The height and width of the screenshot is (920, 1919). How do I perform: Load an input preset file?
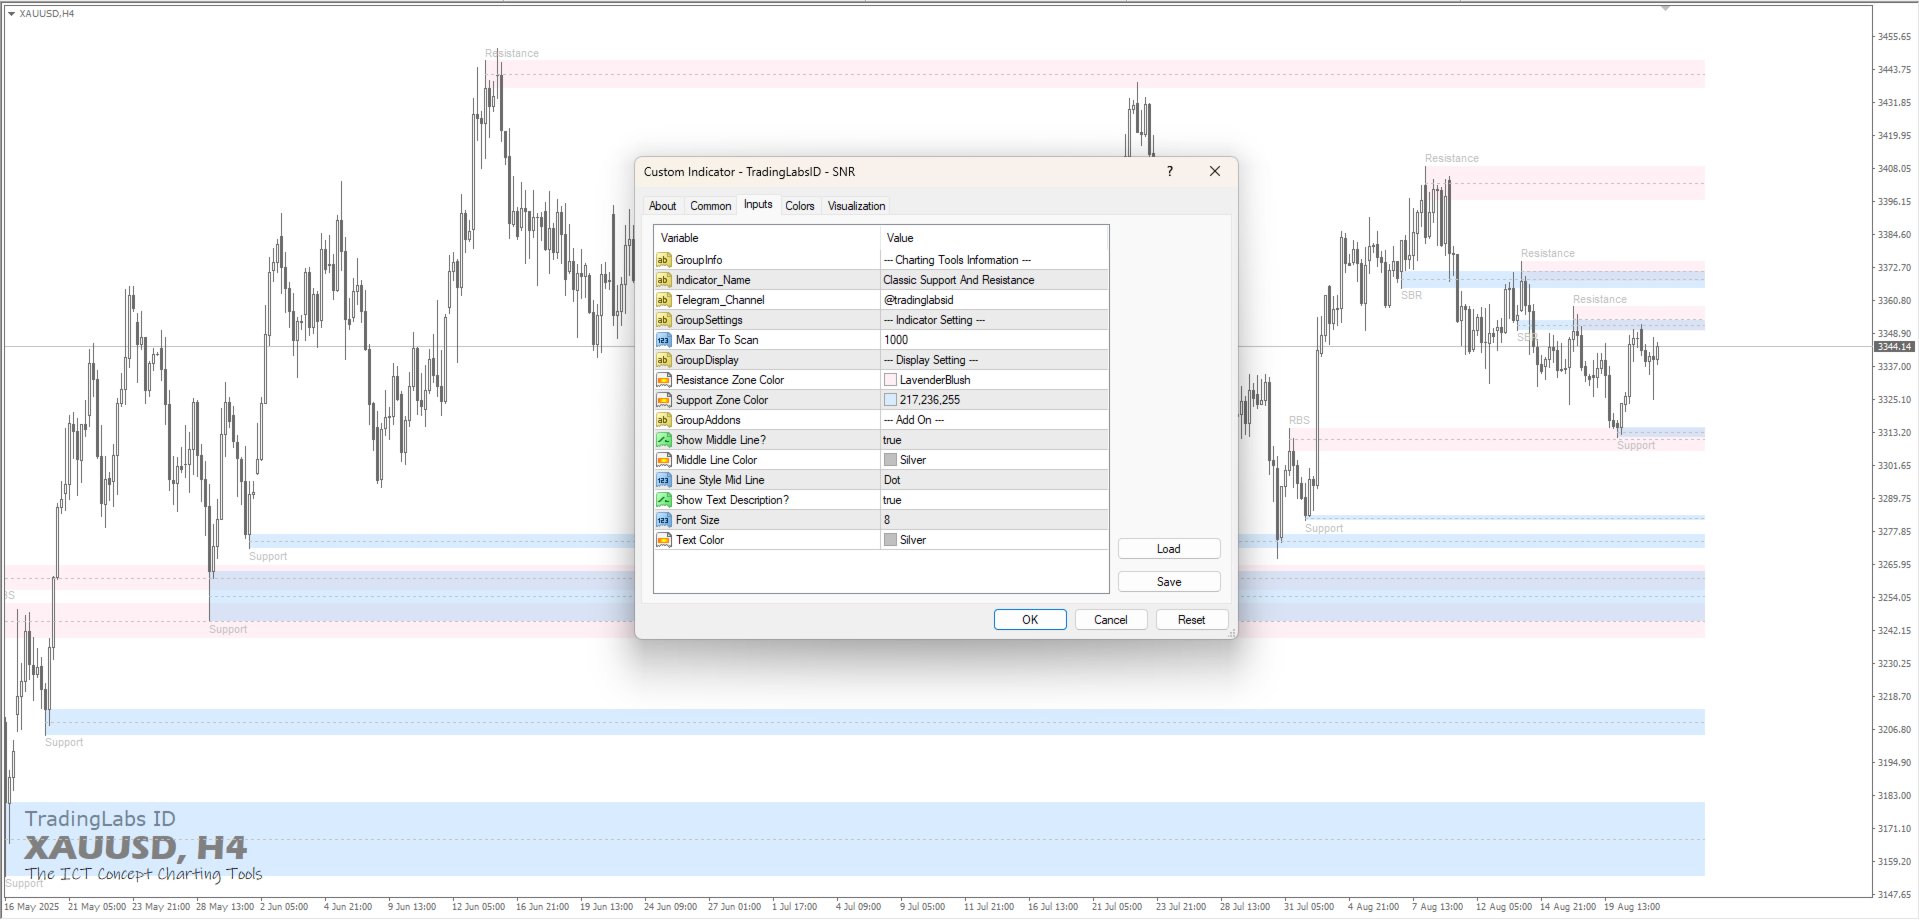[x=1168, y=549]
